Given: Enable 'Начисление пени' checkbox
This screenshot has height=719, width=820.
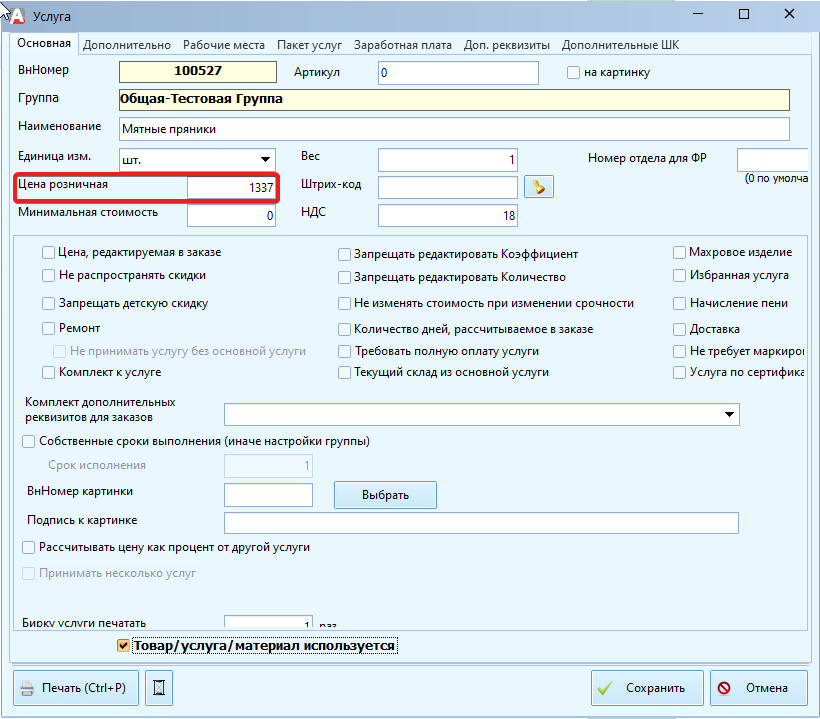Looking at the screenshot, I should coord(679,303).
